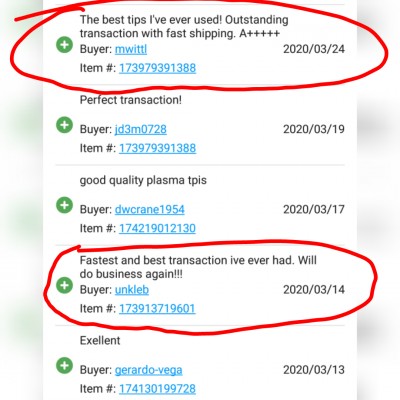Click the positive feedback icon for dwcrane1954
This screenshot has height=400, width=400.
click(64, 205)
